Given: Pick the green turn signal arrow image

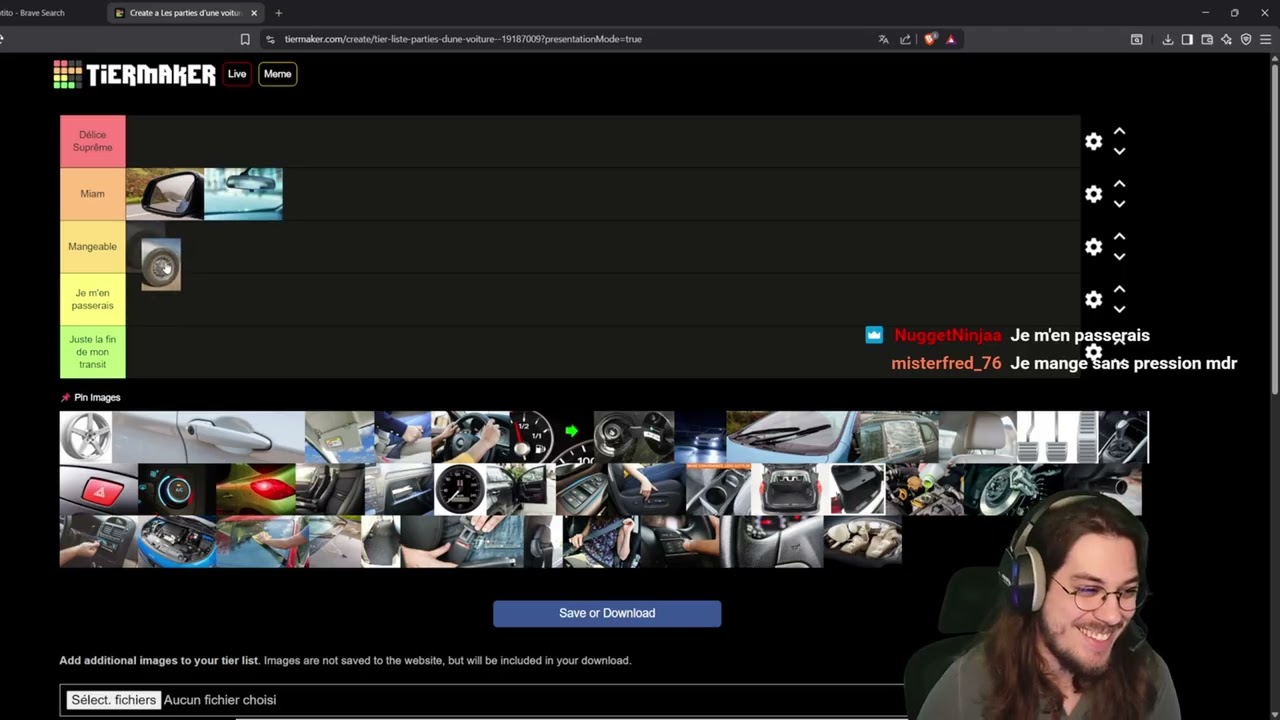Looking at the screenshot, I should click(x=573, y=437).
